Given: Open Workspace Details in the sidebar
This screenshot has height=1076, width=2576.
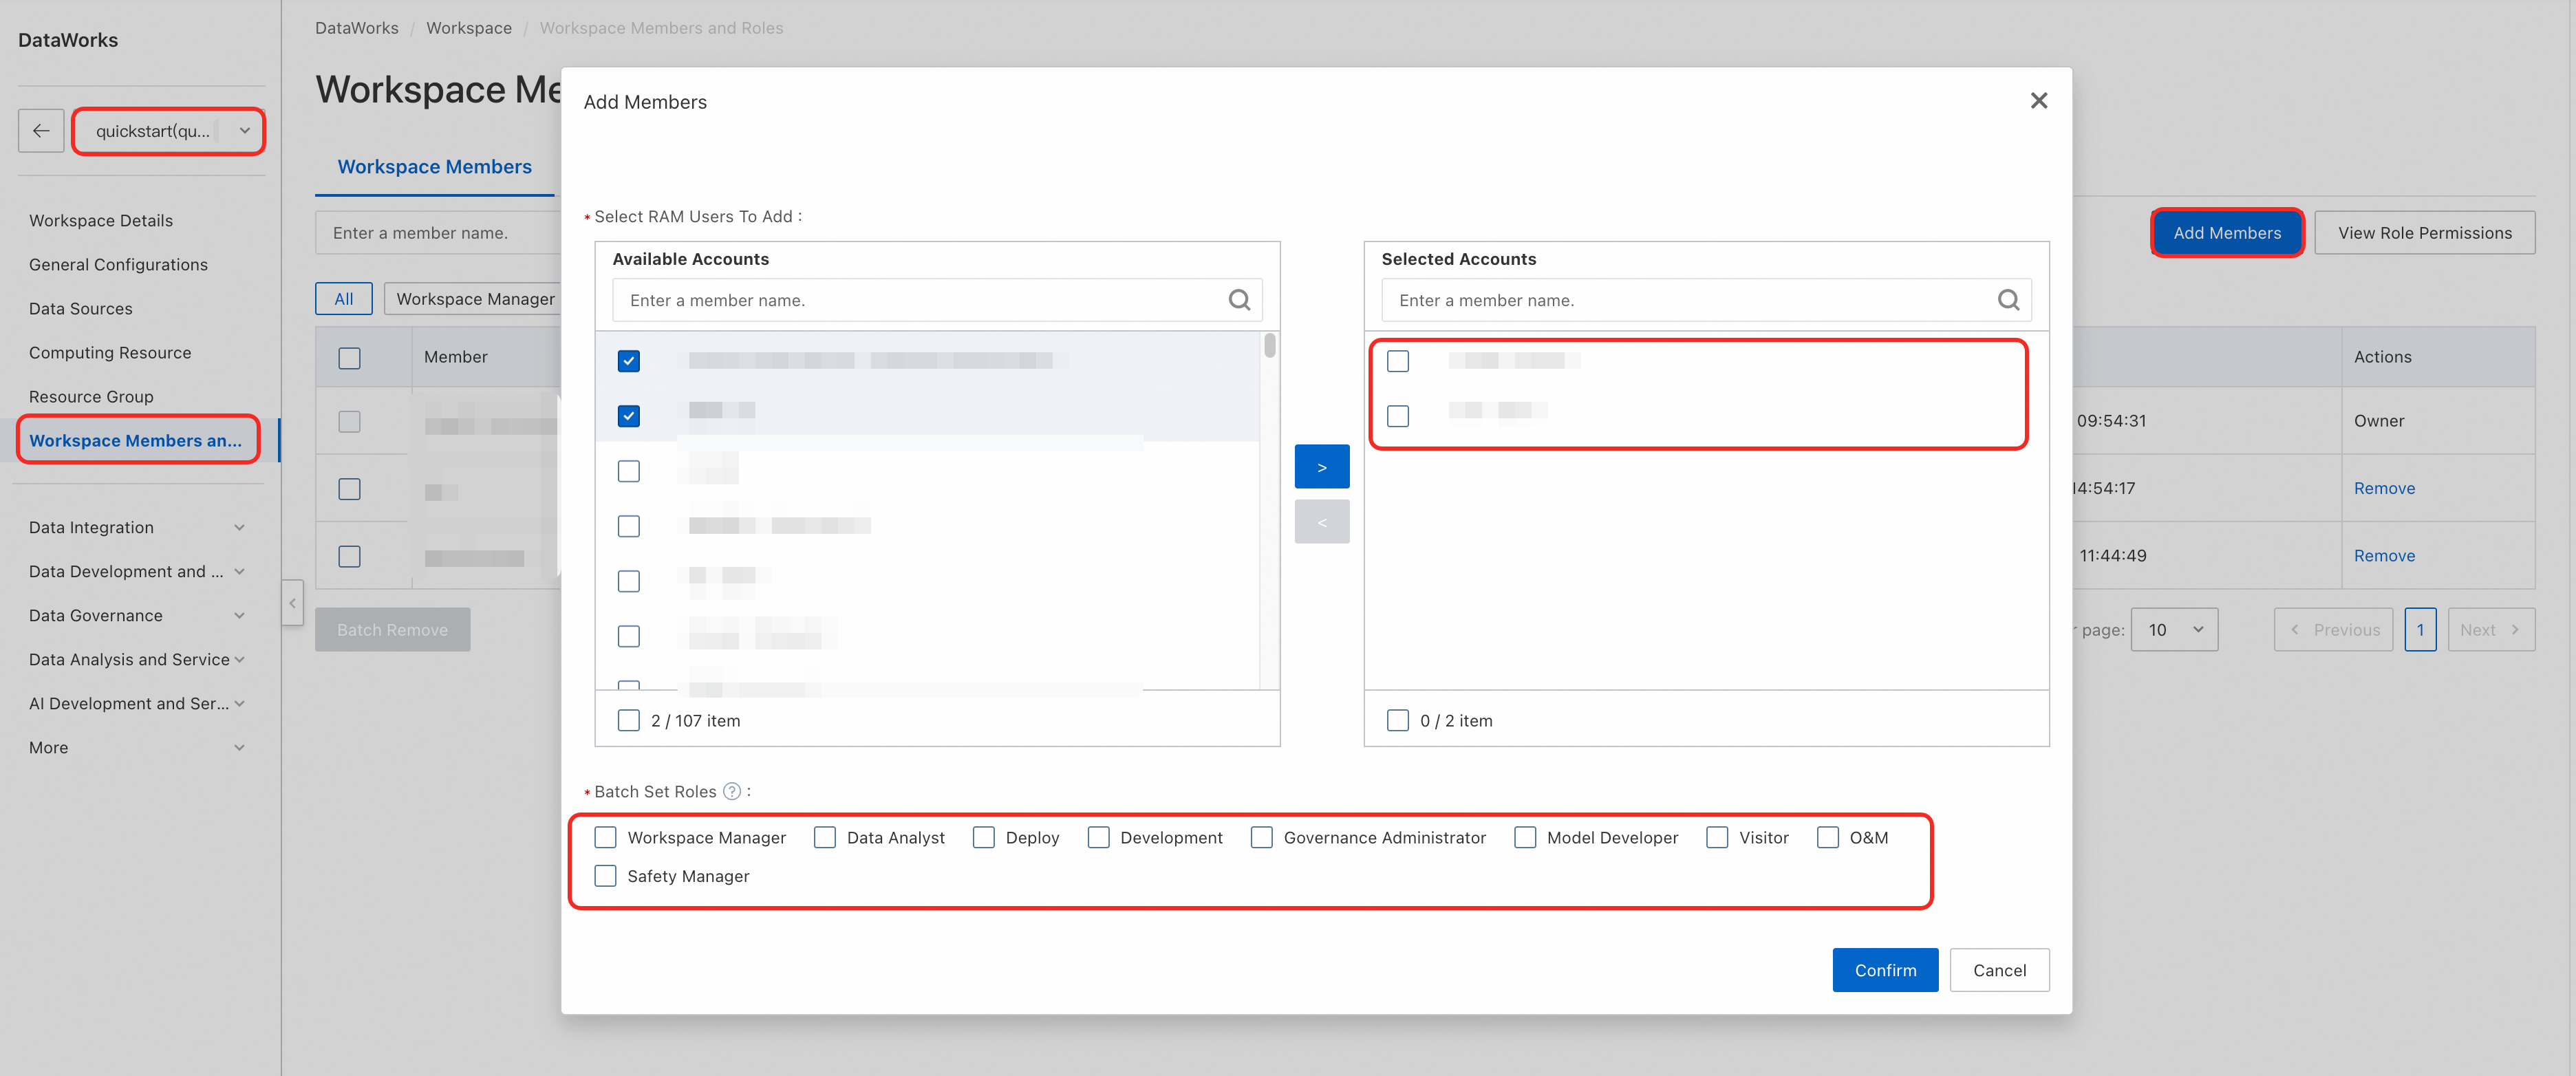Looking at the screenshot, I should [101, 221].
